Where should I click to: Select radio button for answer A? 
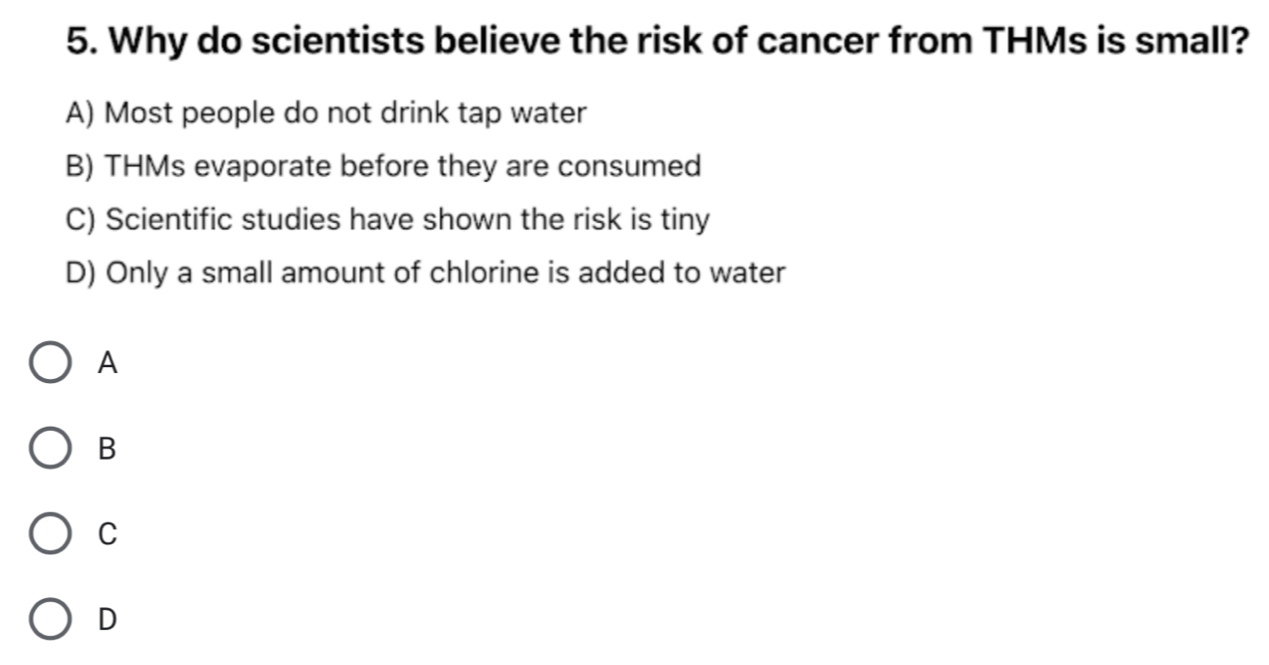(50, 365)
